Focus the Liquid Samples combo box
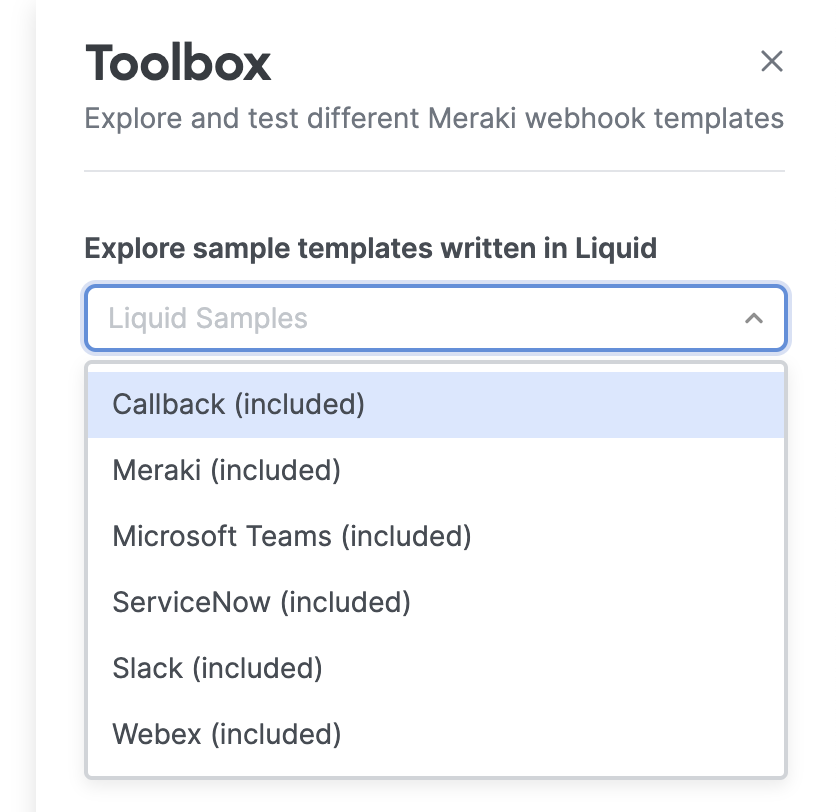Screen dimensions: 836x812 pos(436,318)
